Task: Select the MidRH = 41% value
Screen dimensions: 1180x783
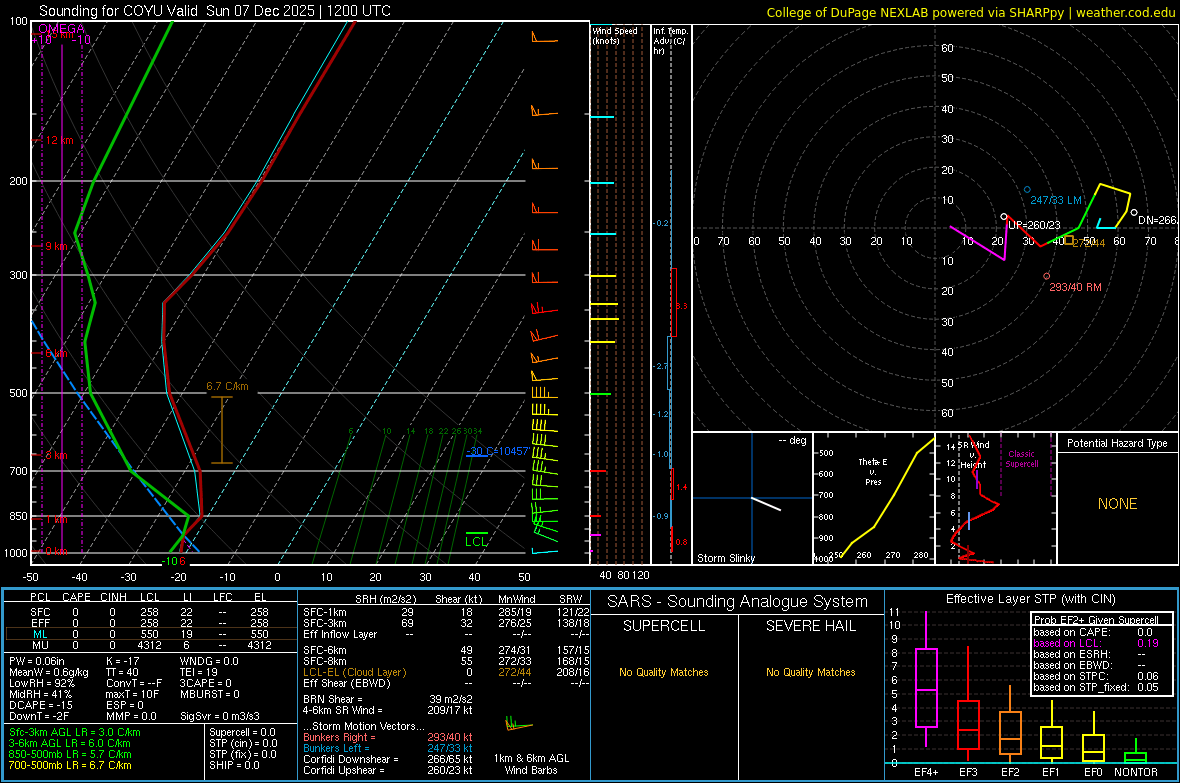Action: (x=41, y=694)
